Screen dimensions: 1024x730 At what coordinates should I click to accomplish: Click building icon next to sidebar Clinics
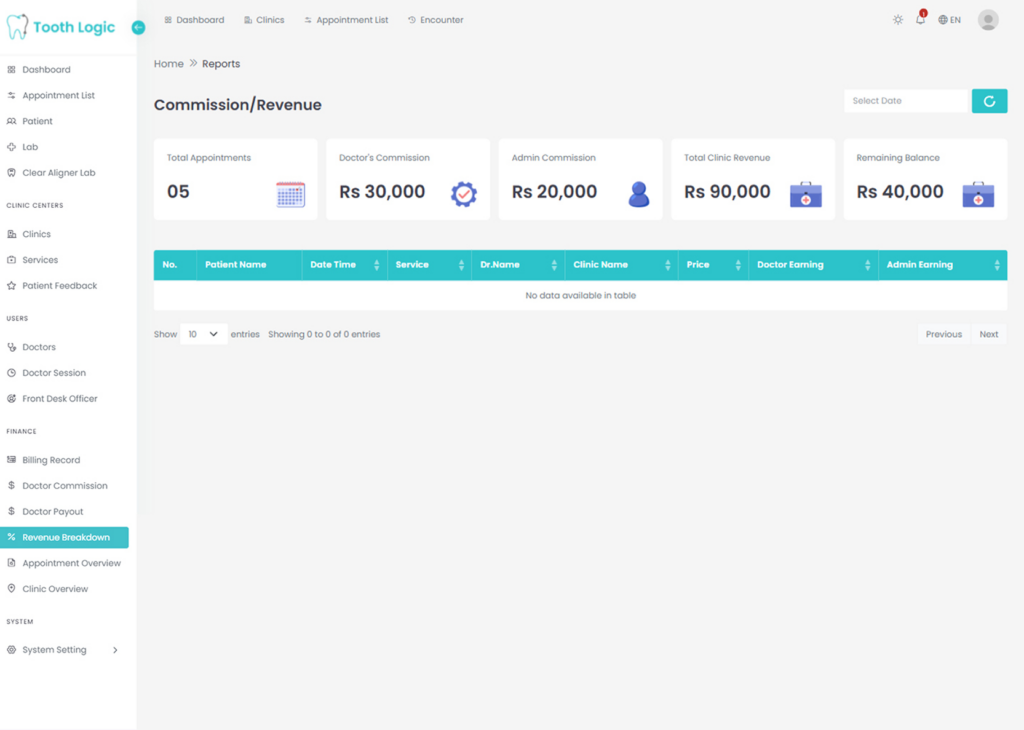coord(11,234)
